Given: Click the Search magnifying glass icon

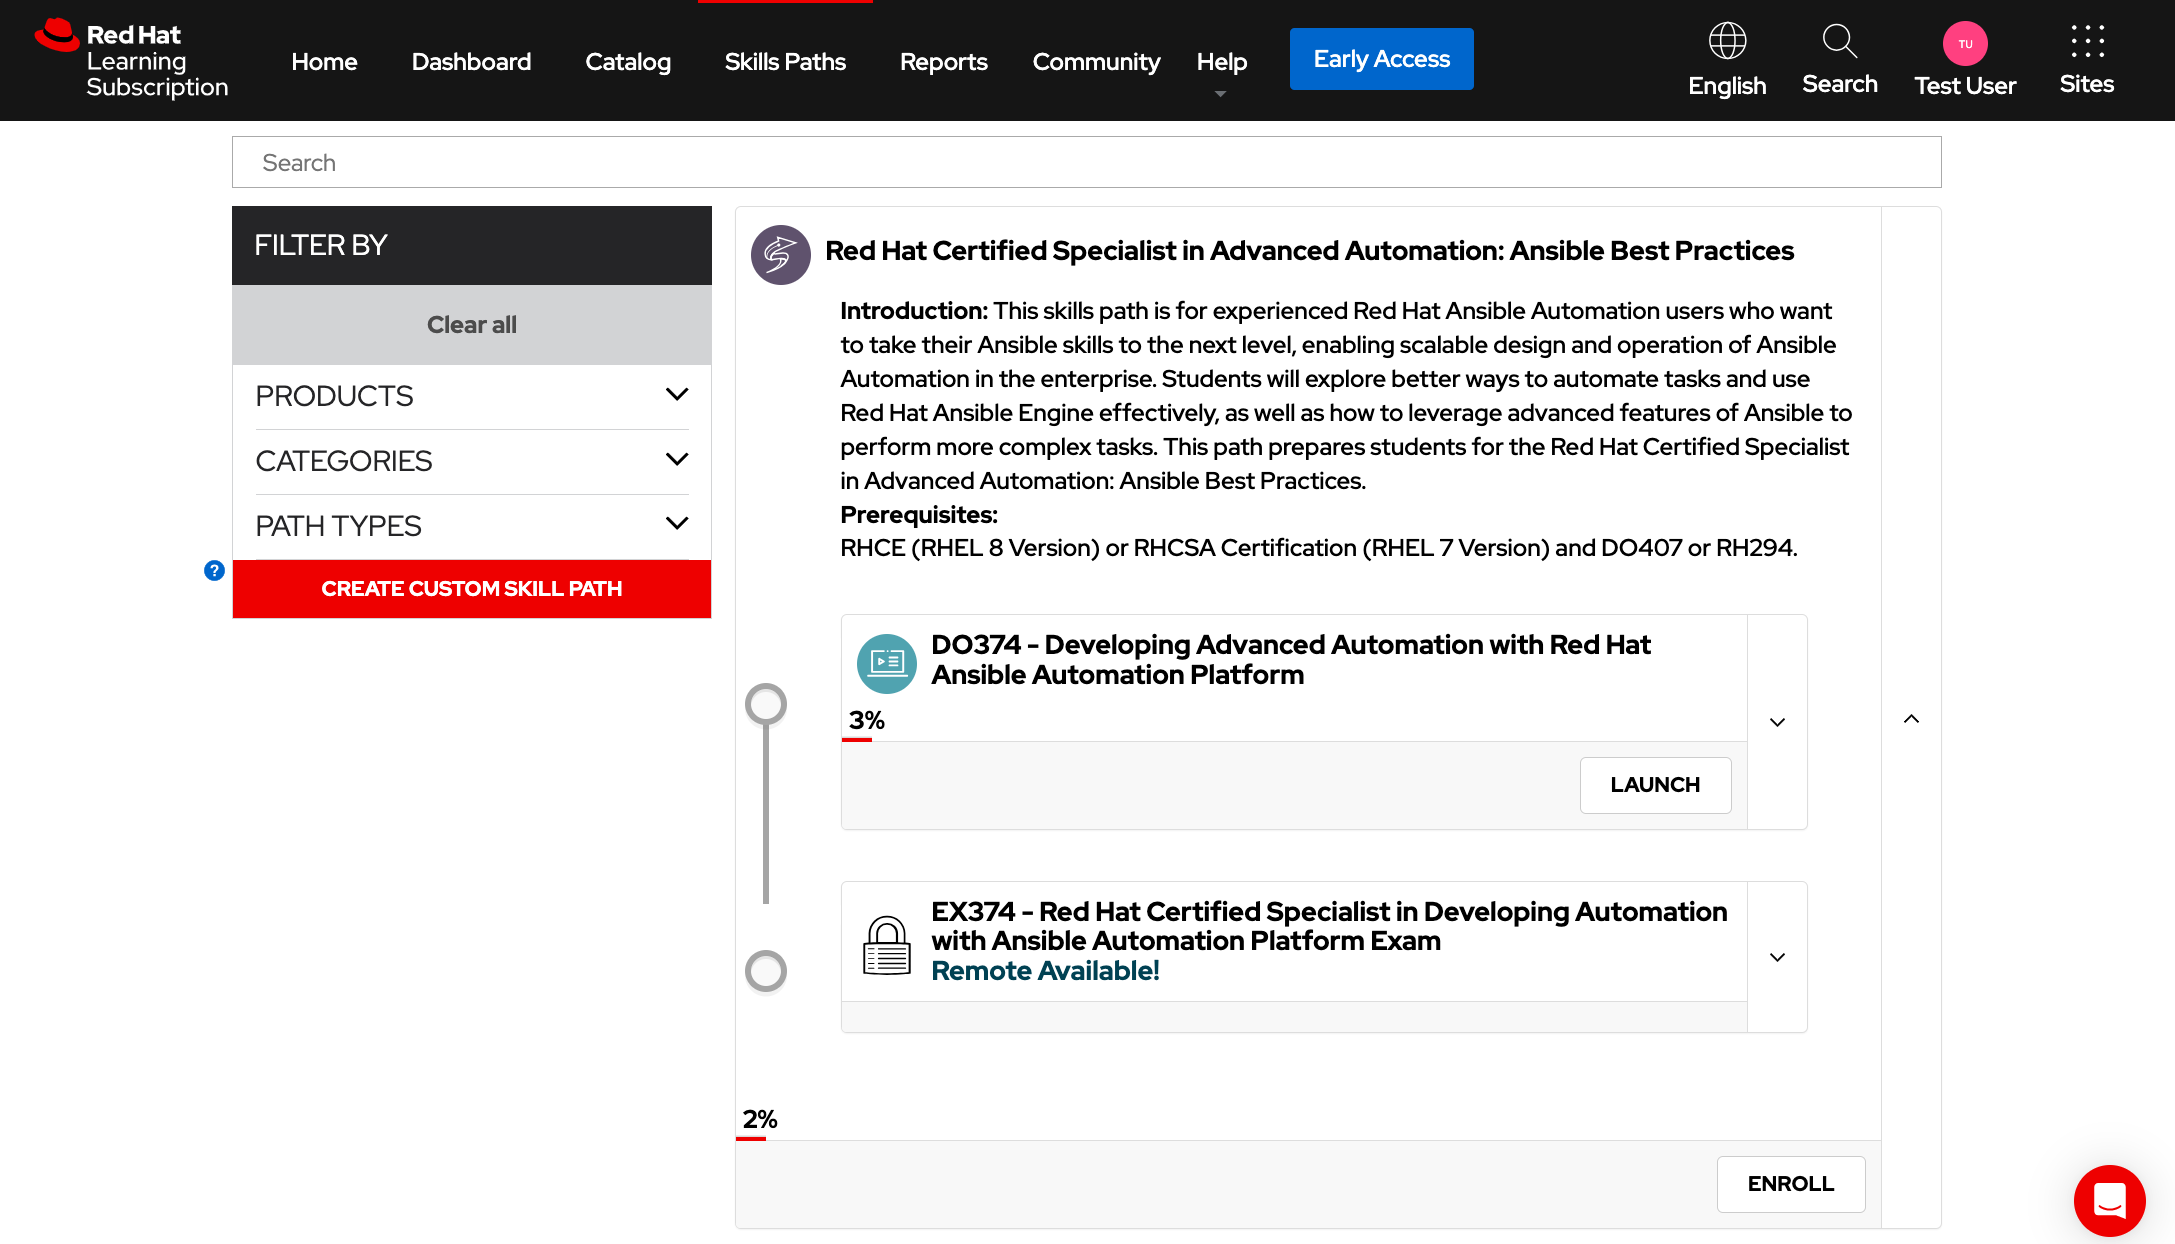Looking at the screenshot, I should click(1839, 42).
